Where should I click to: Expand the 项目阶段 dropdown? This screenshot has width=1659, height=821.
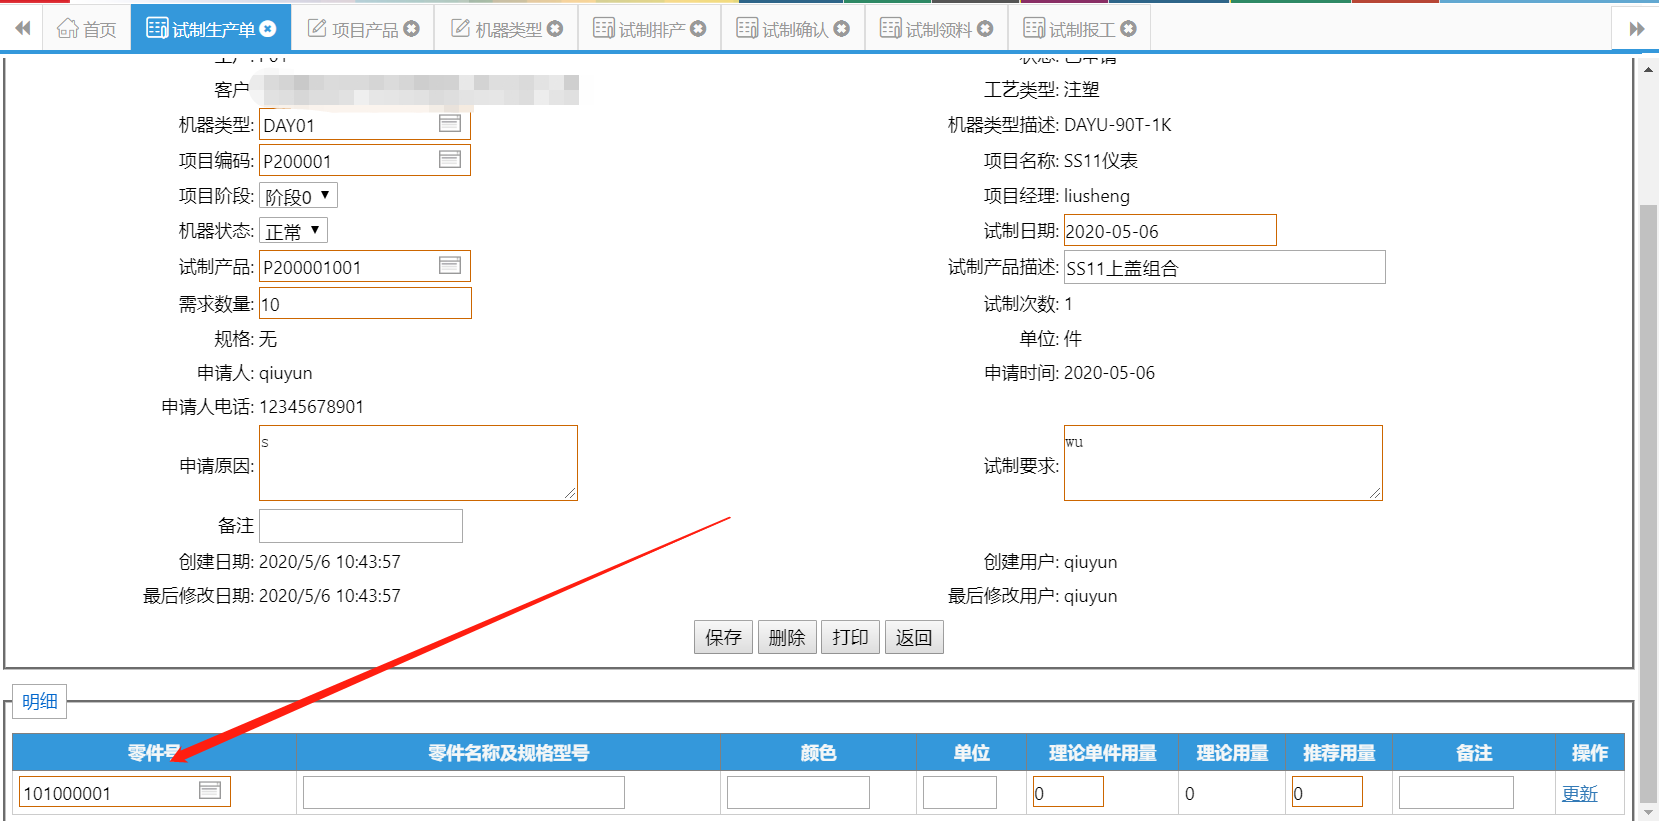(298, 196)
